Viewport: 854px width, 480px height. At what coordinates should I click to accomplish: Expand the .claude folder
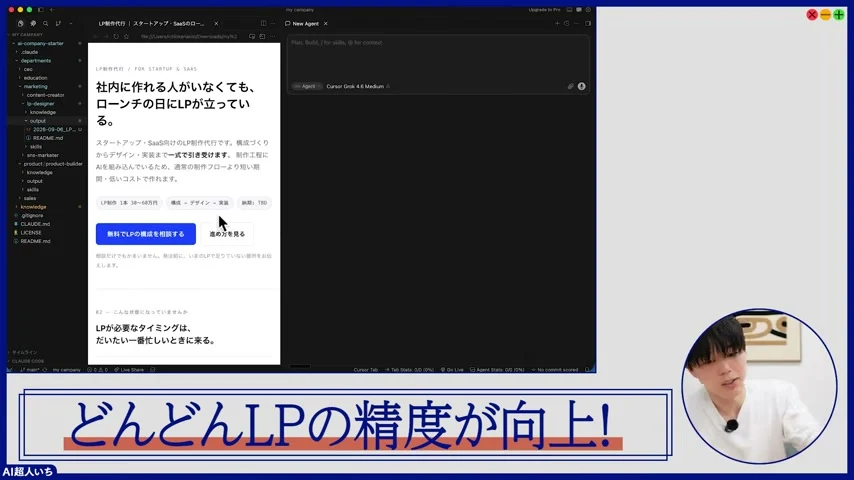click(30, 52)
